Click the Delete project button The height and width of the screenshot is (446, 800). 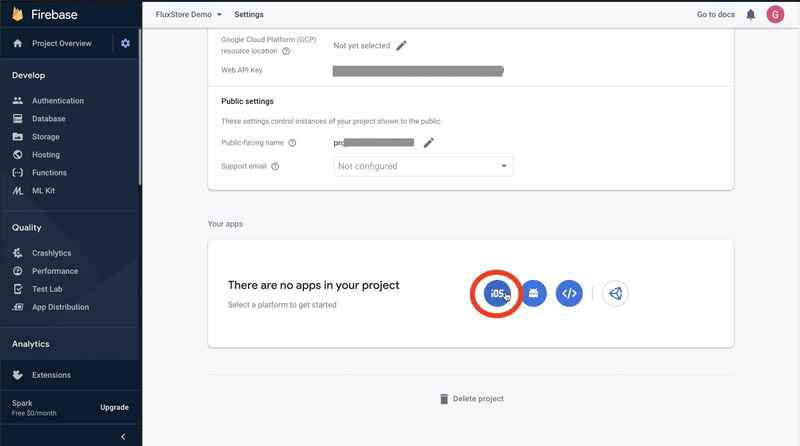[x=471, y=399]
